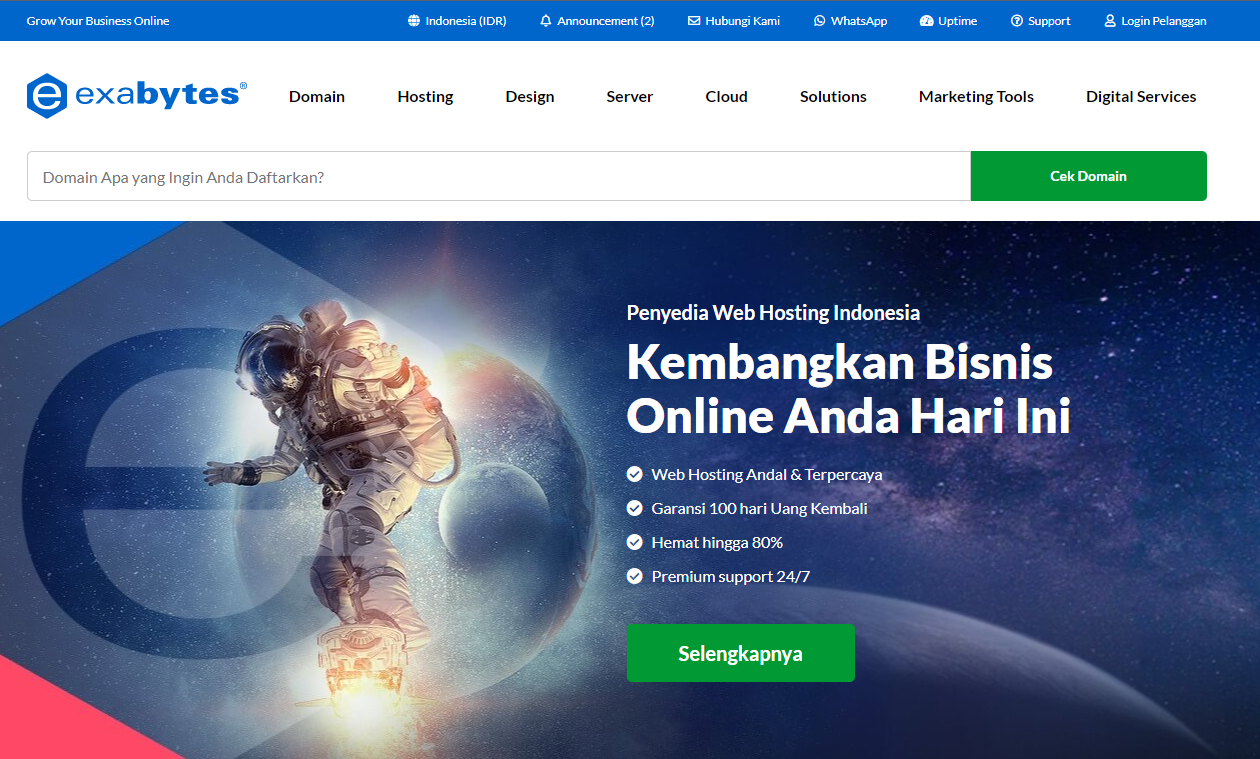This screenshot has height=759, width=1260.
Task: Click the WhatsApp icon in top bar
Action: click(x=820, y=21)
